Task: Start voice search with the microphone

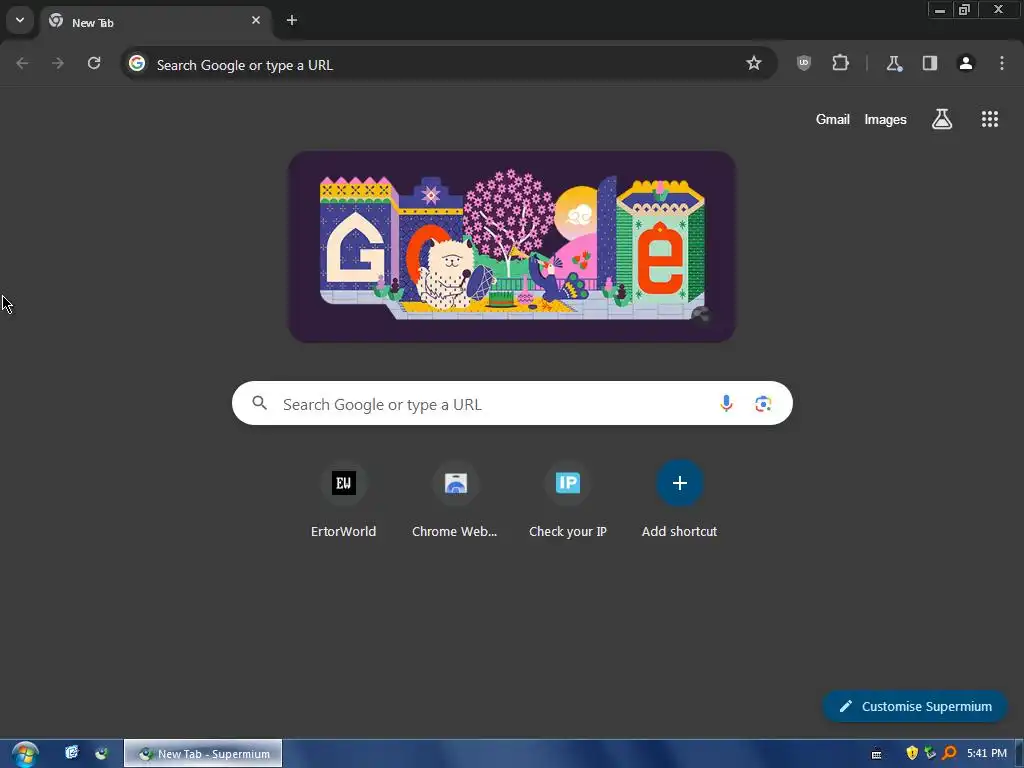Action: tap(726, 404)
